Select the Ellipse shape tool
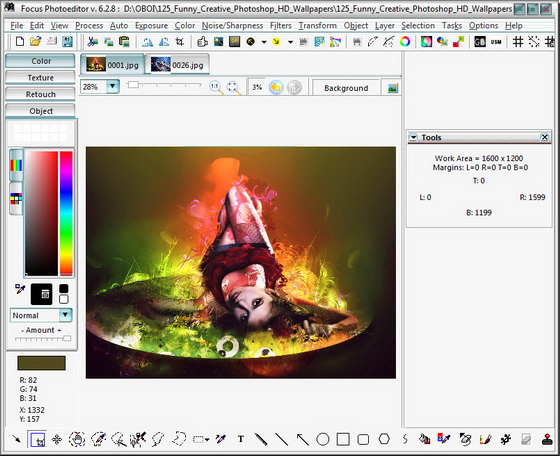The height and width of the screenshot is (456, 560). pos(322,439)
